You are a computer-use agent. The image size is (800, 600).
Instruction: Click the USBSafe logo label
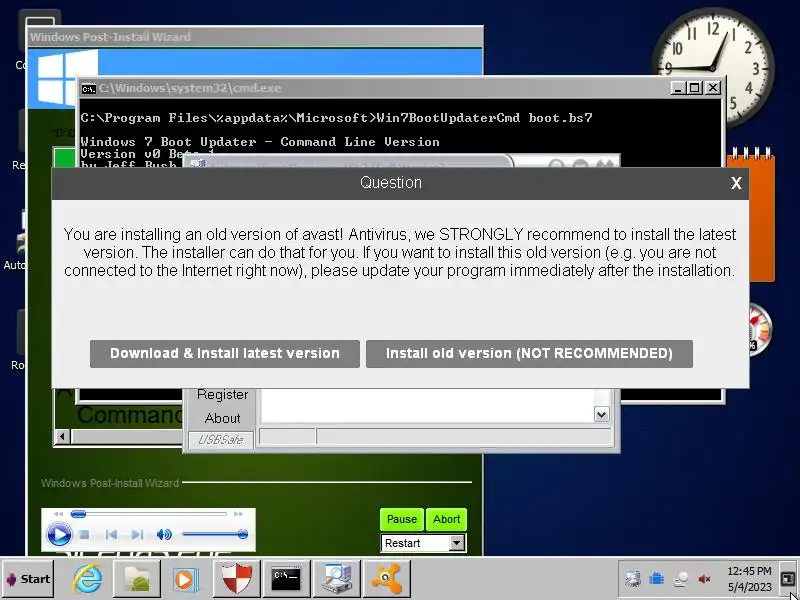(220, 440)
